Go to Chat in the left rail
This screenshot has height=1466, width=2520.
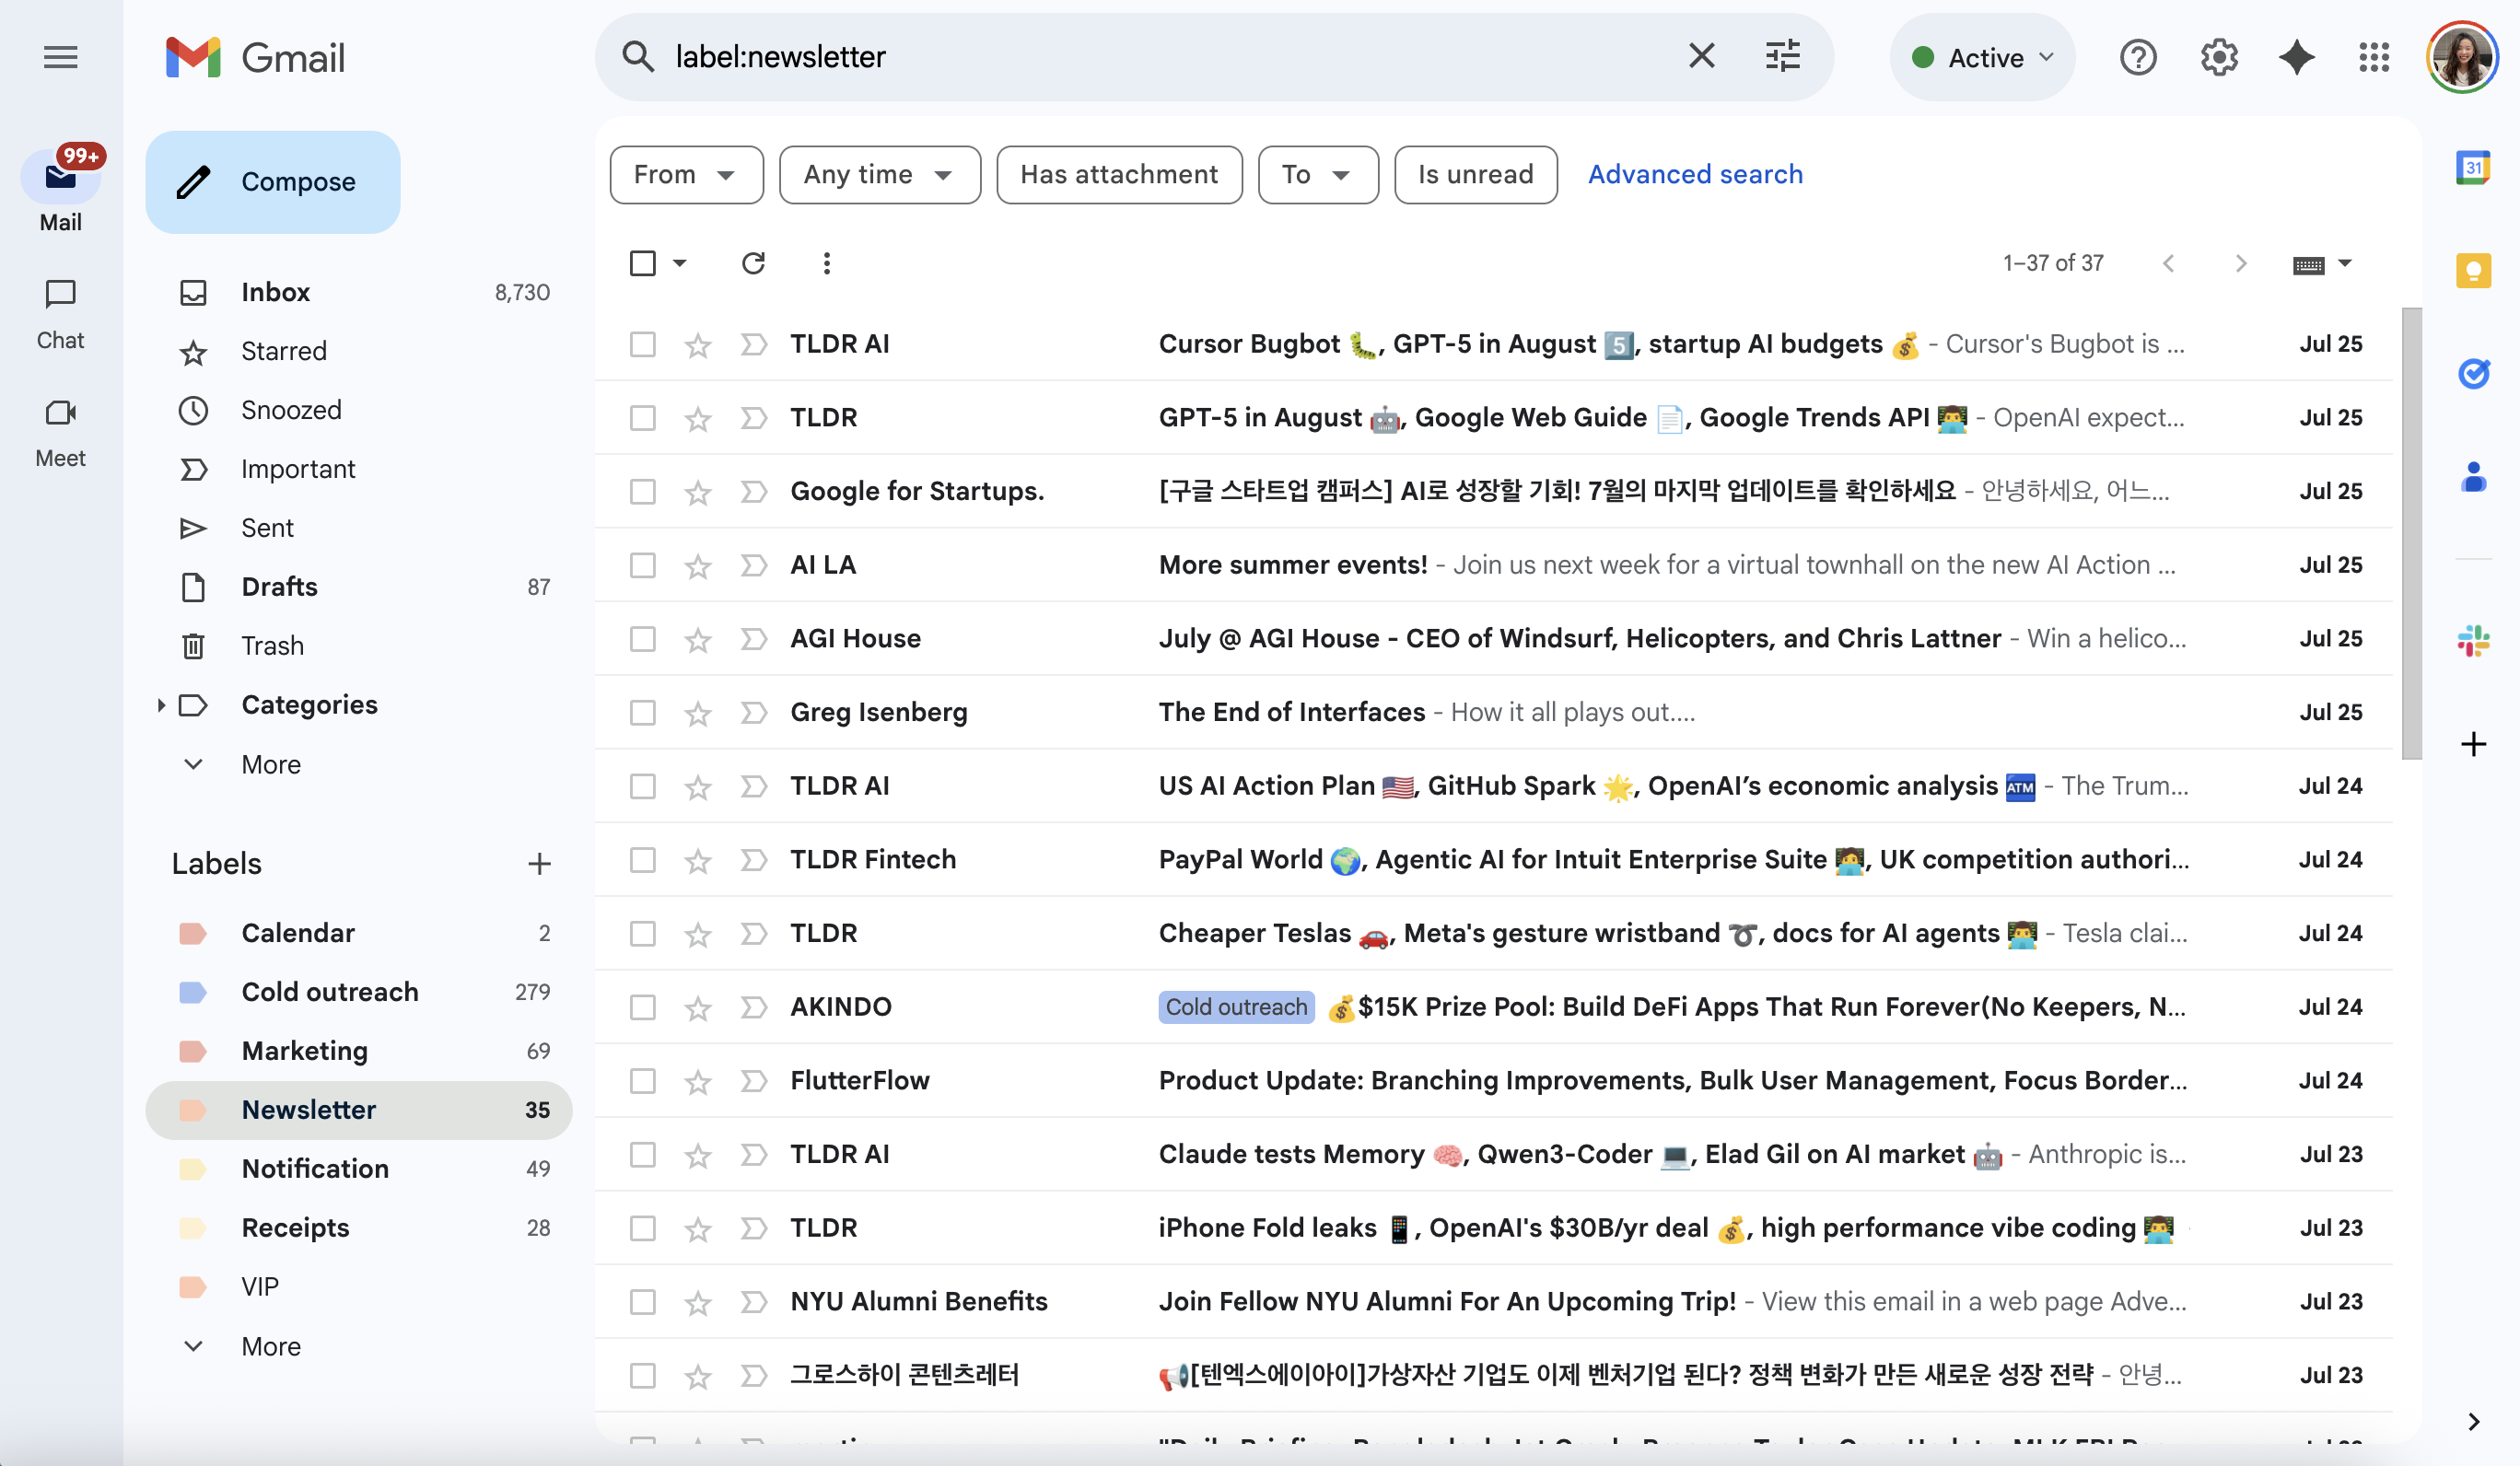point(61,314)
